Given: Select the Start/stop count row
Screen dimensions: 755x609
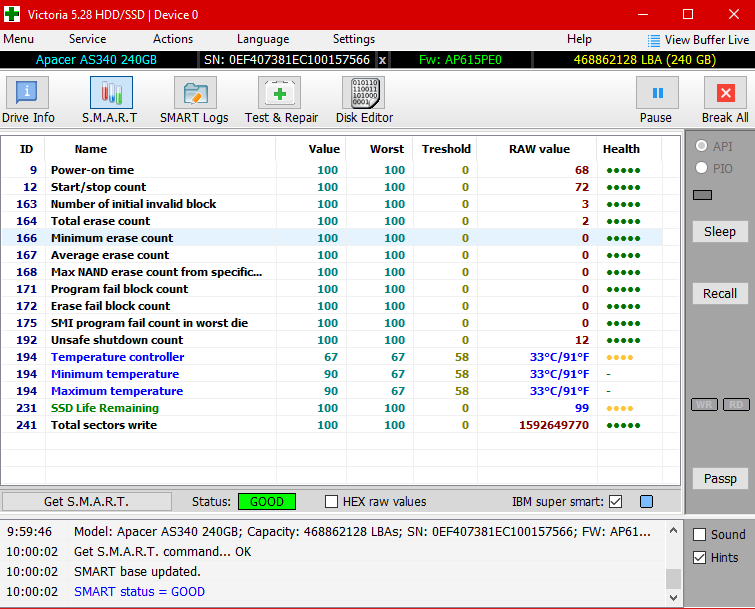Looking at the screenshot, I should pyautogui.click(x=332, y=187).
